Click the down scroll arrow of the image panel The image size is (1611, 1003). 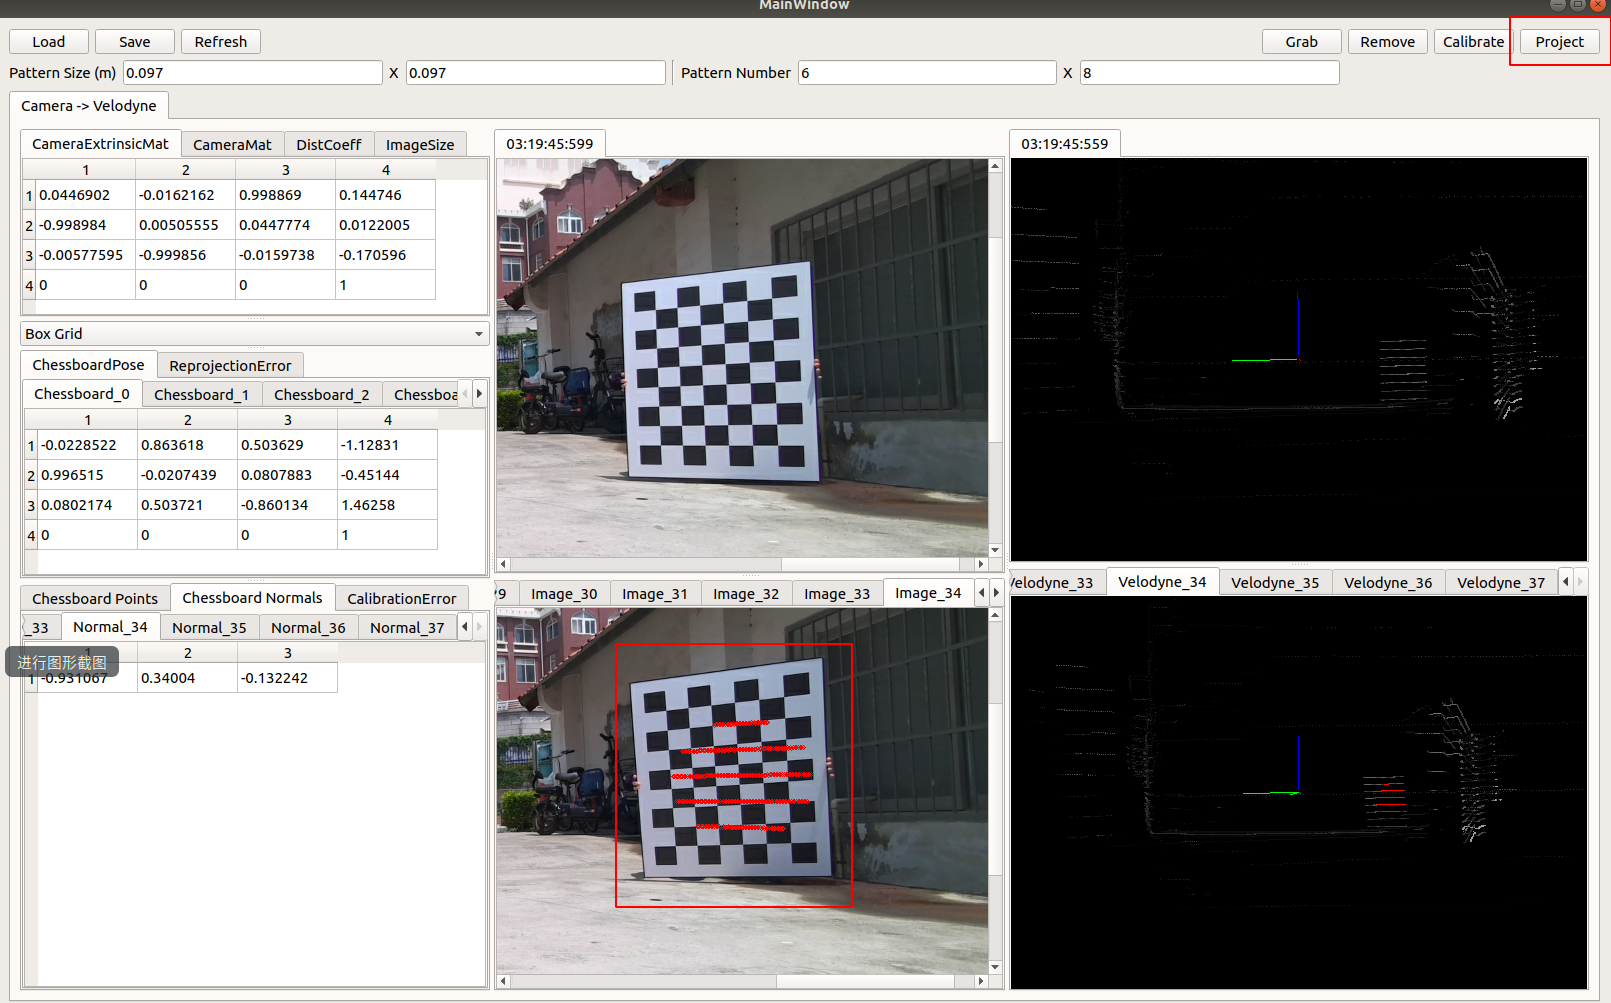(x=995, y=550)
